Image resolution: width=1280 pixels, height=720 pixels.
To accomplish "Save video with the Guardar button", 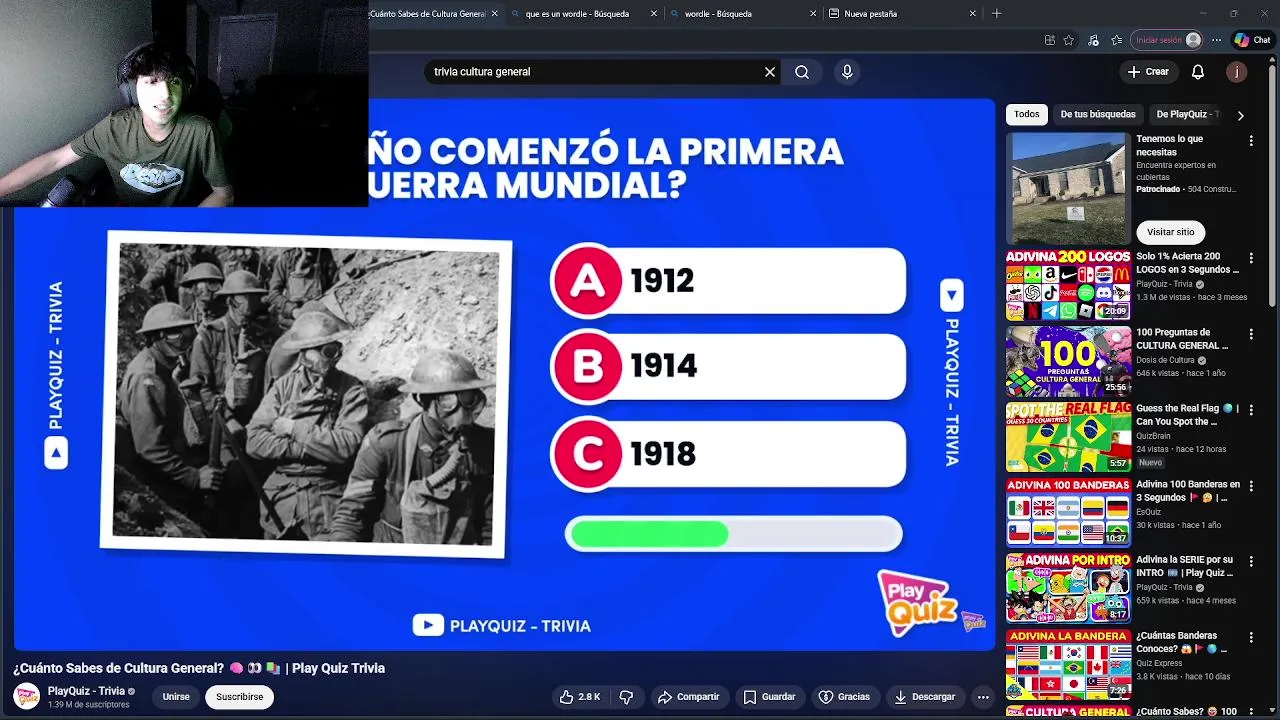I will coord(770,697).
